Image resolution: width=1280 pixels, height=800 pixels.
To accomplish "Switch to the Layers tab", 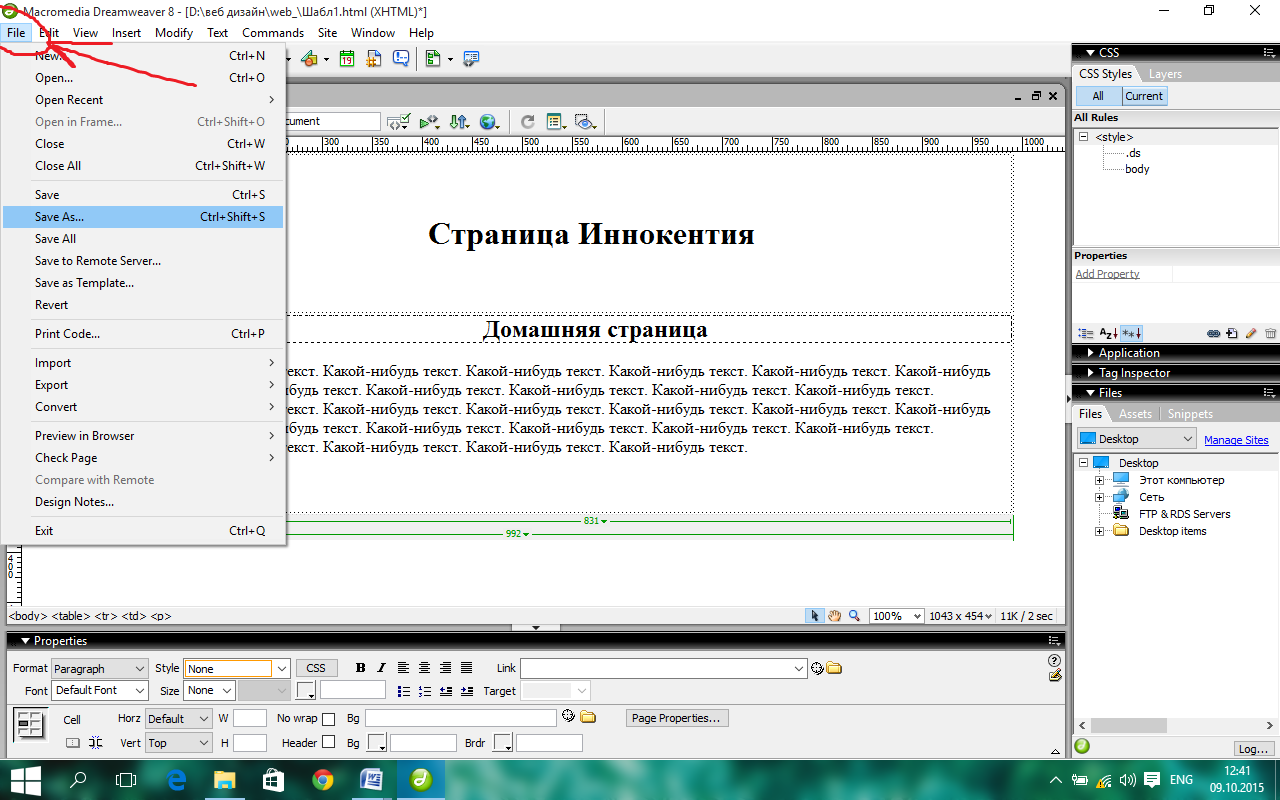I will tap(1165, 74).
